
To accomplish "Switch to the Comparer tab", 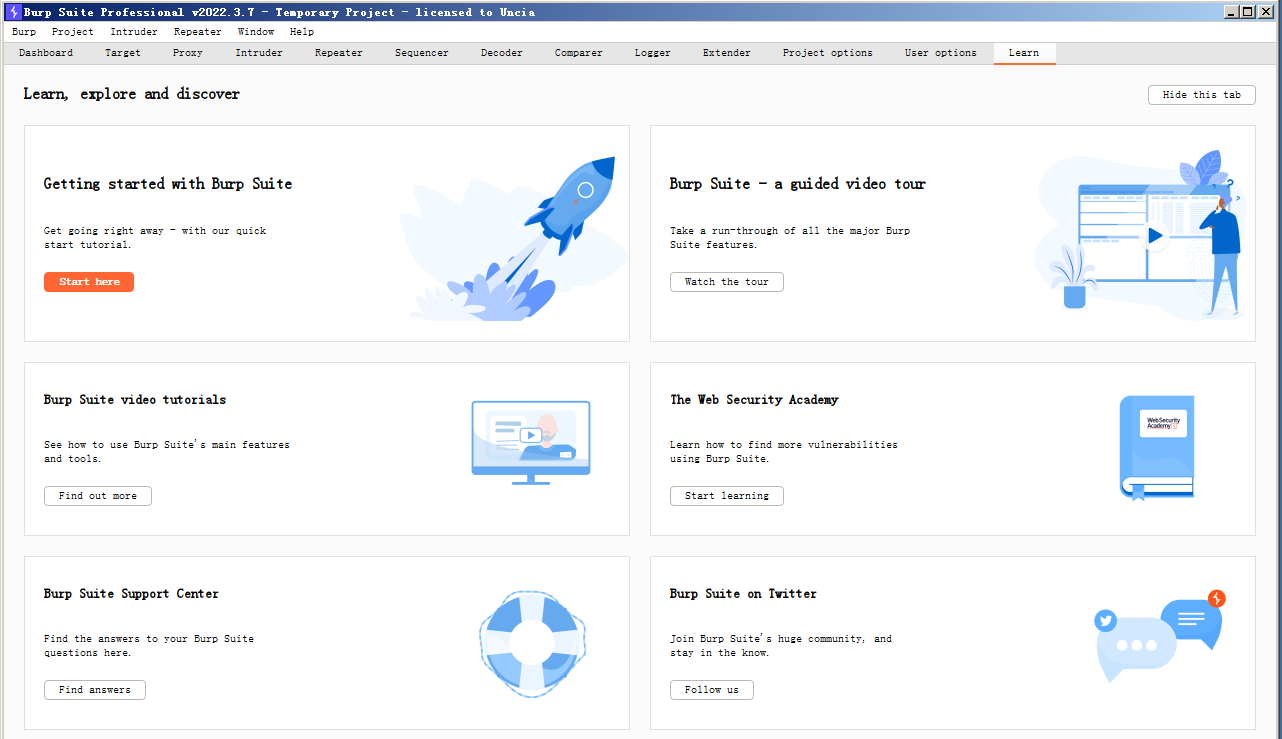I will pos(579,53).
